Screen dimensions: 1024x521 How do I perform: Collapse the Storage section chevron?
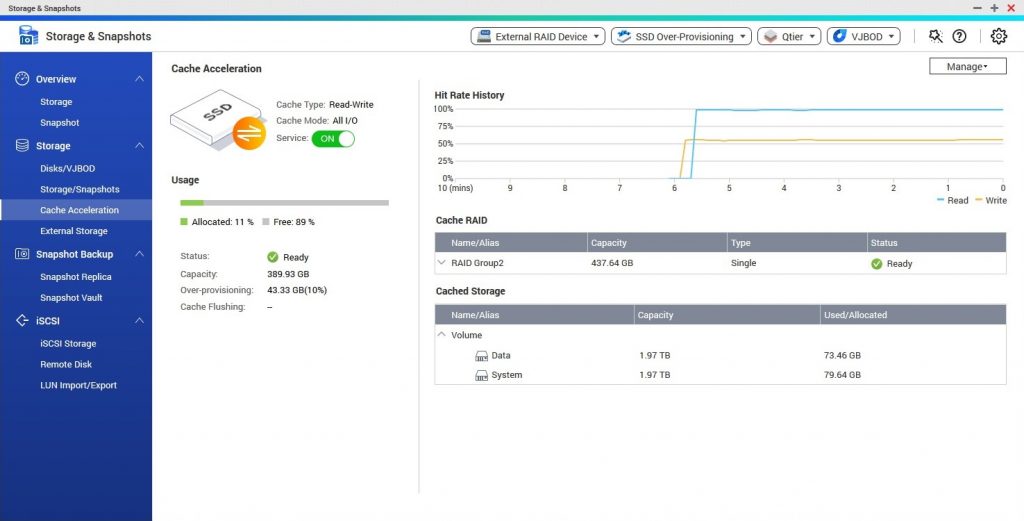click(x=139, y=146)
